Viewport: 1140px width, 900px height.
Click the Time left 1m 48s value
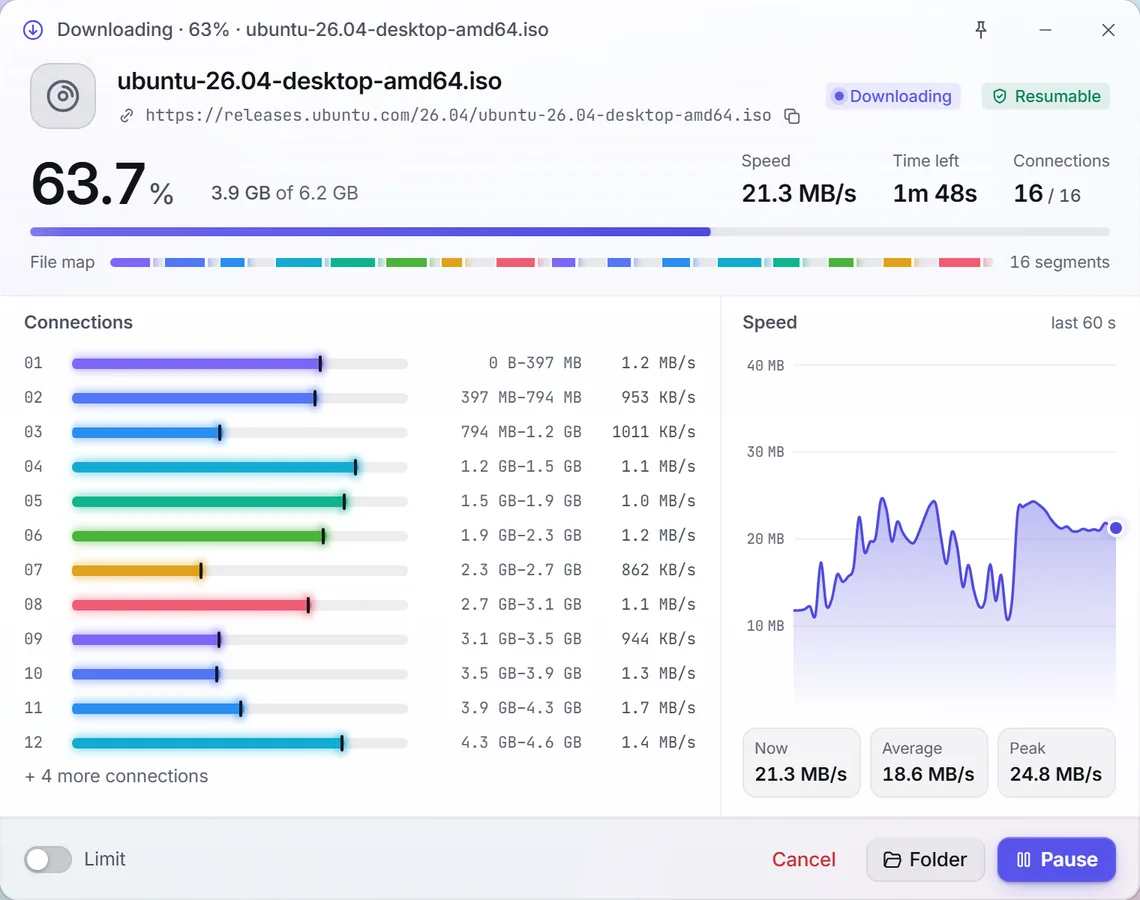point(934,194)
